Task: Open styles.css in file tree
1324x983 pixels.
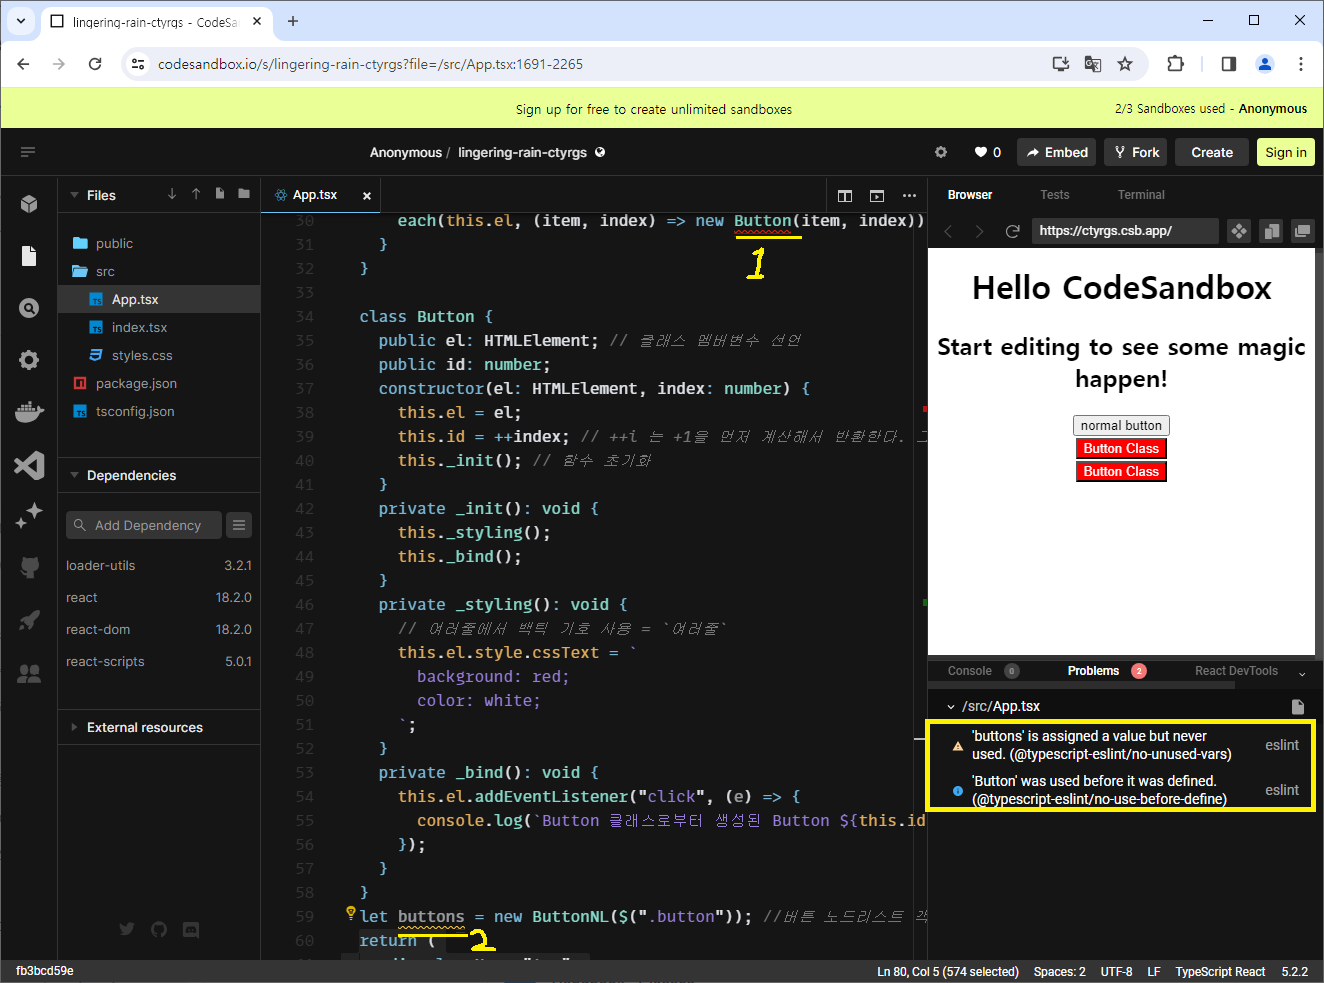Action: pos(142,355)
